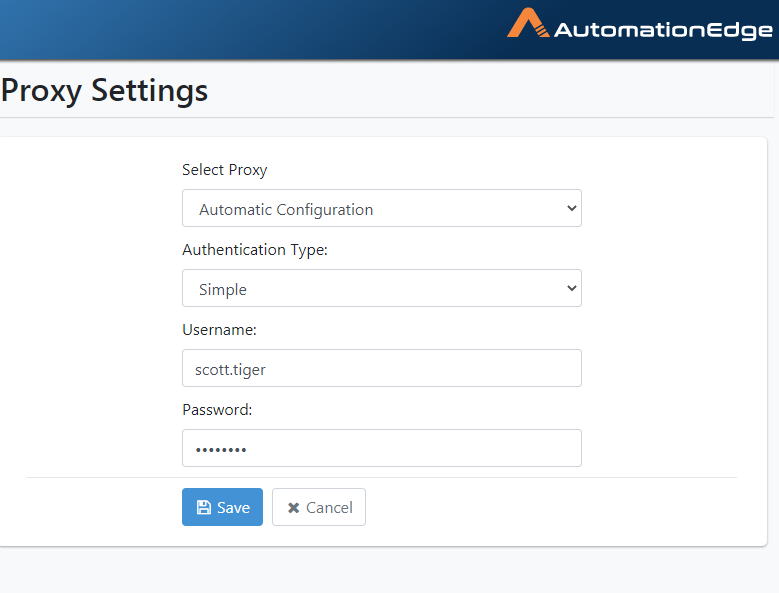Click the Username label text
This screenshot has height=593, width=779.
click(x=220, y=330)
